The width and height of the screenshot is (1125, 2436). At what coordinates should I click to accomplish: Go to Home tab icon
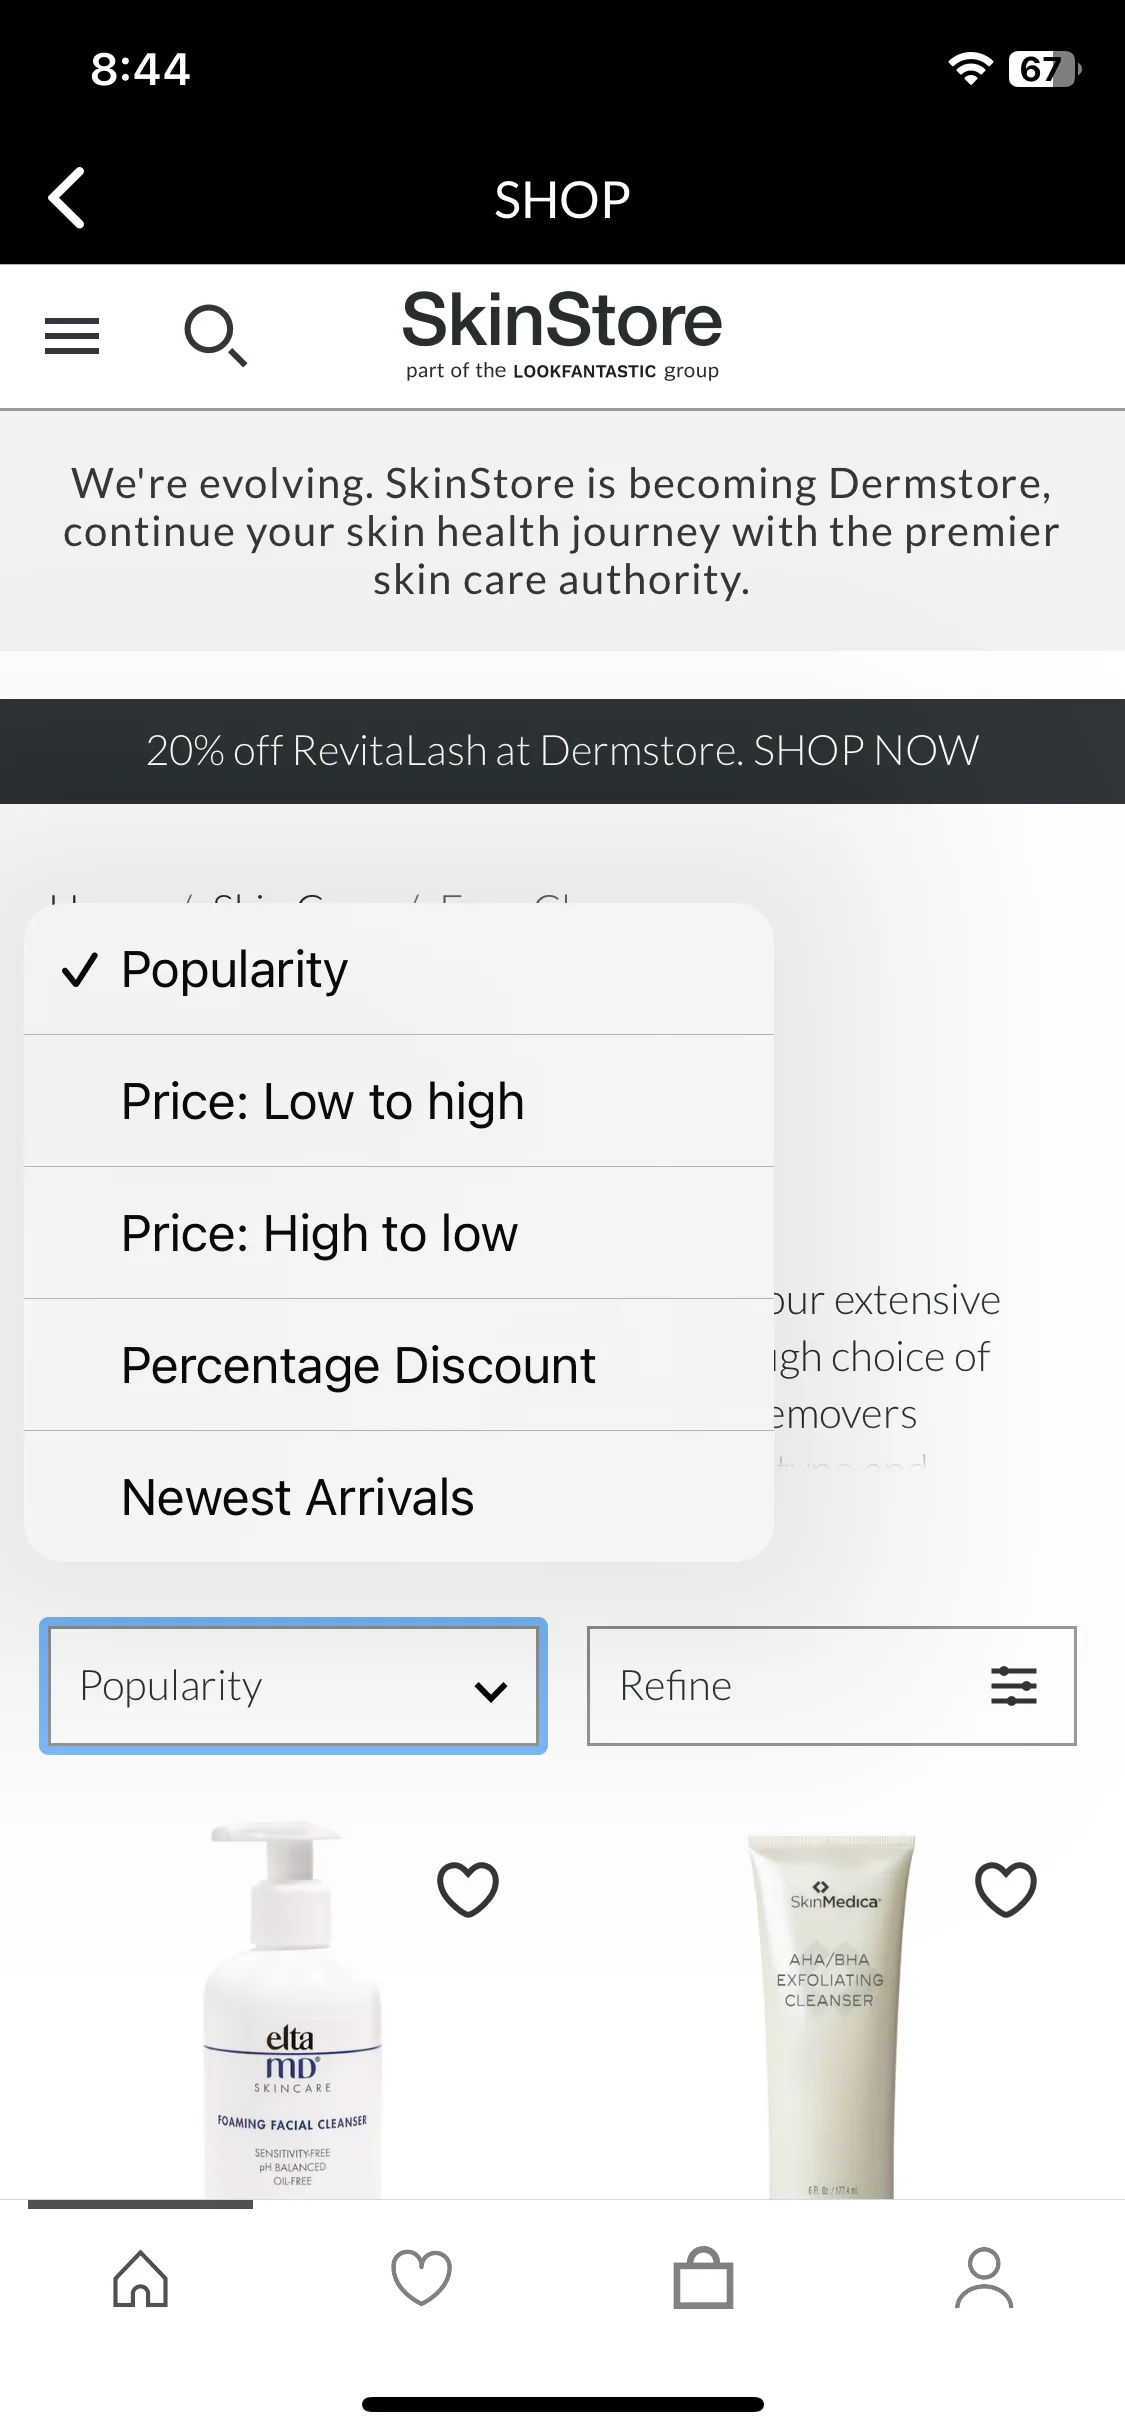click(x=141, y=2278)
